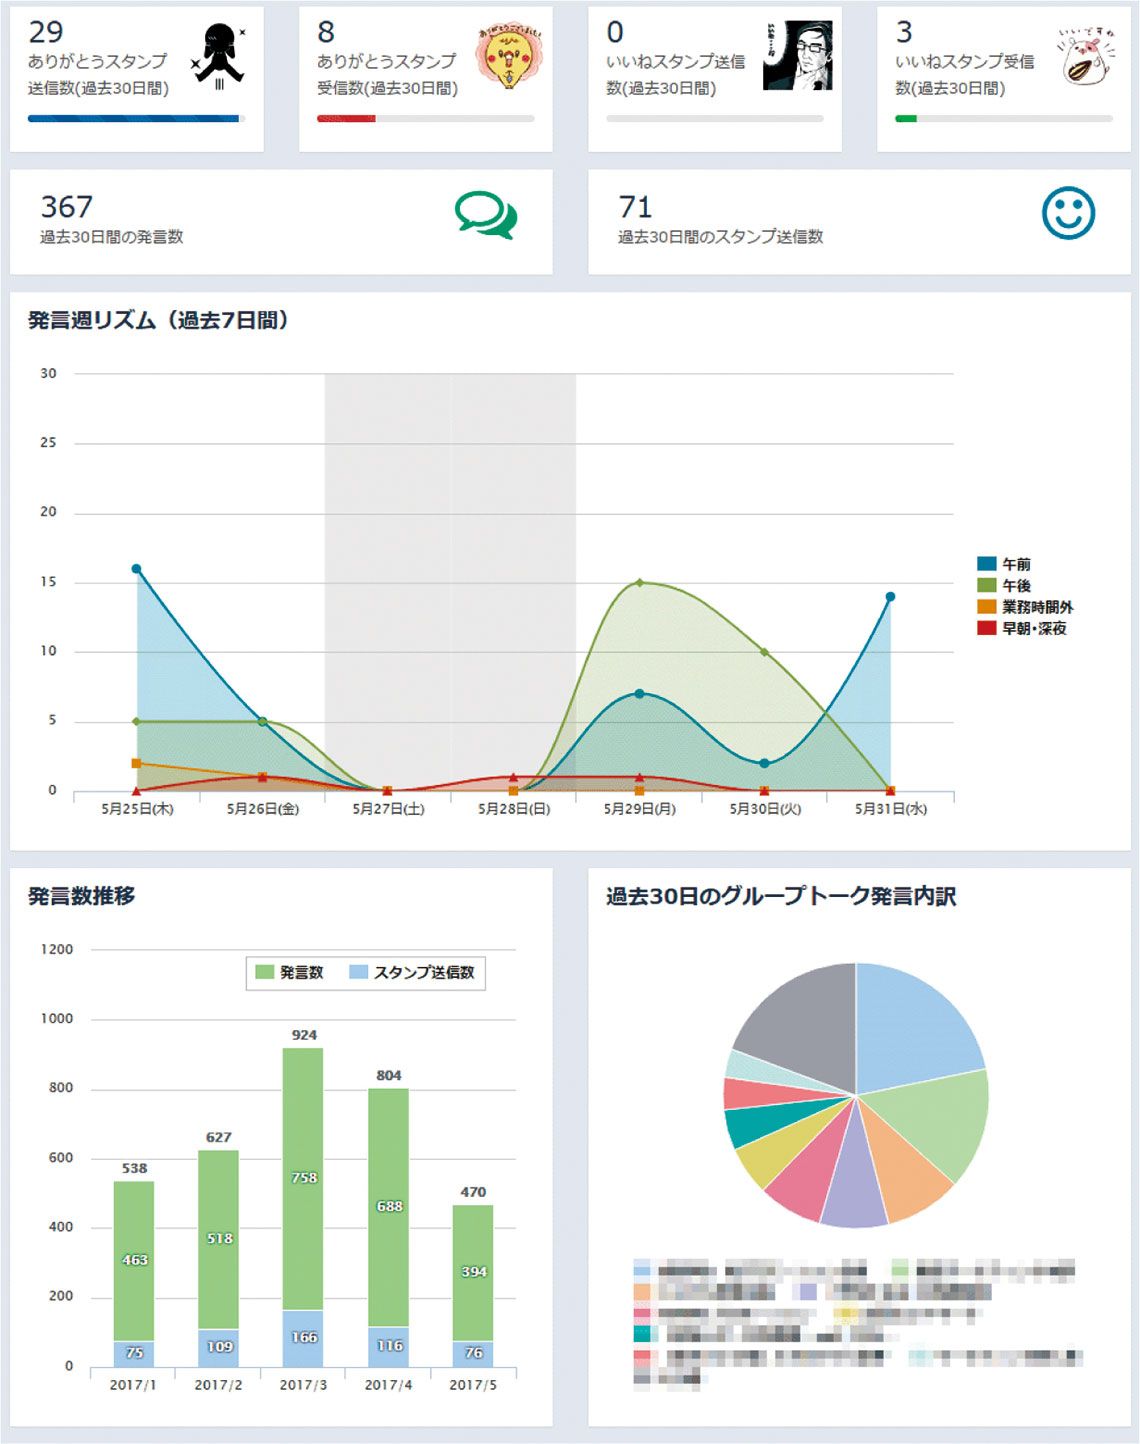Toggle the 業務時間外 legend series
1140x1444 pixels.
(x=1025, y=607)
